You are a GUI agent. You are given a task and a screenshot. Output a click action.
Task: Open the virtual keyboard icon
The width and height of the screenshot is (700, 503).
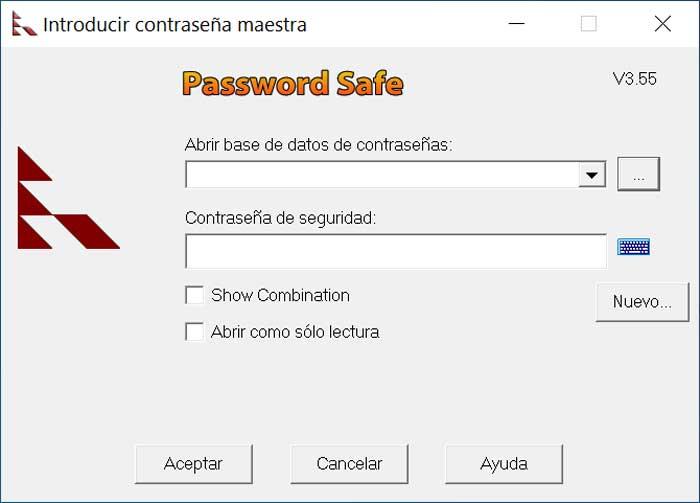coord(633,247)
